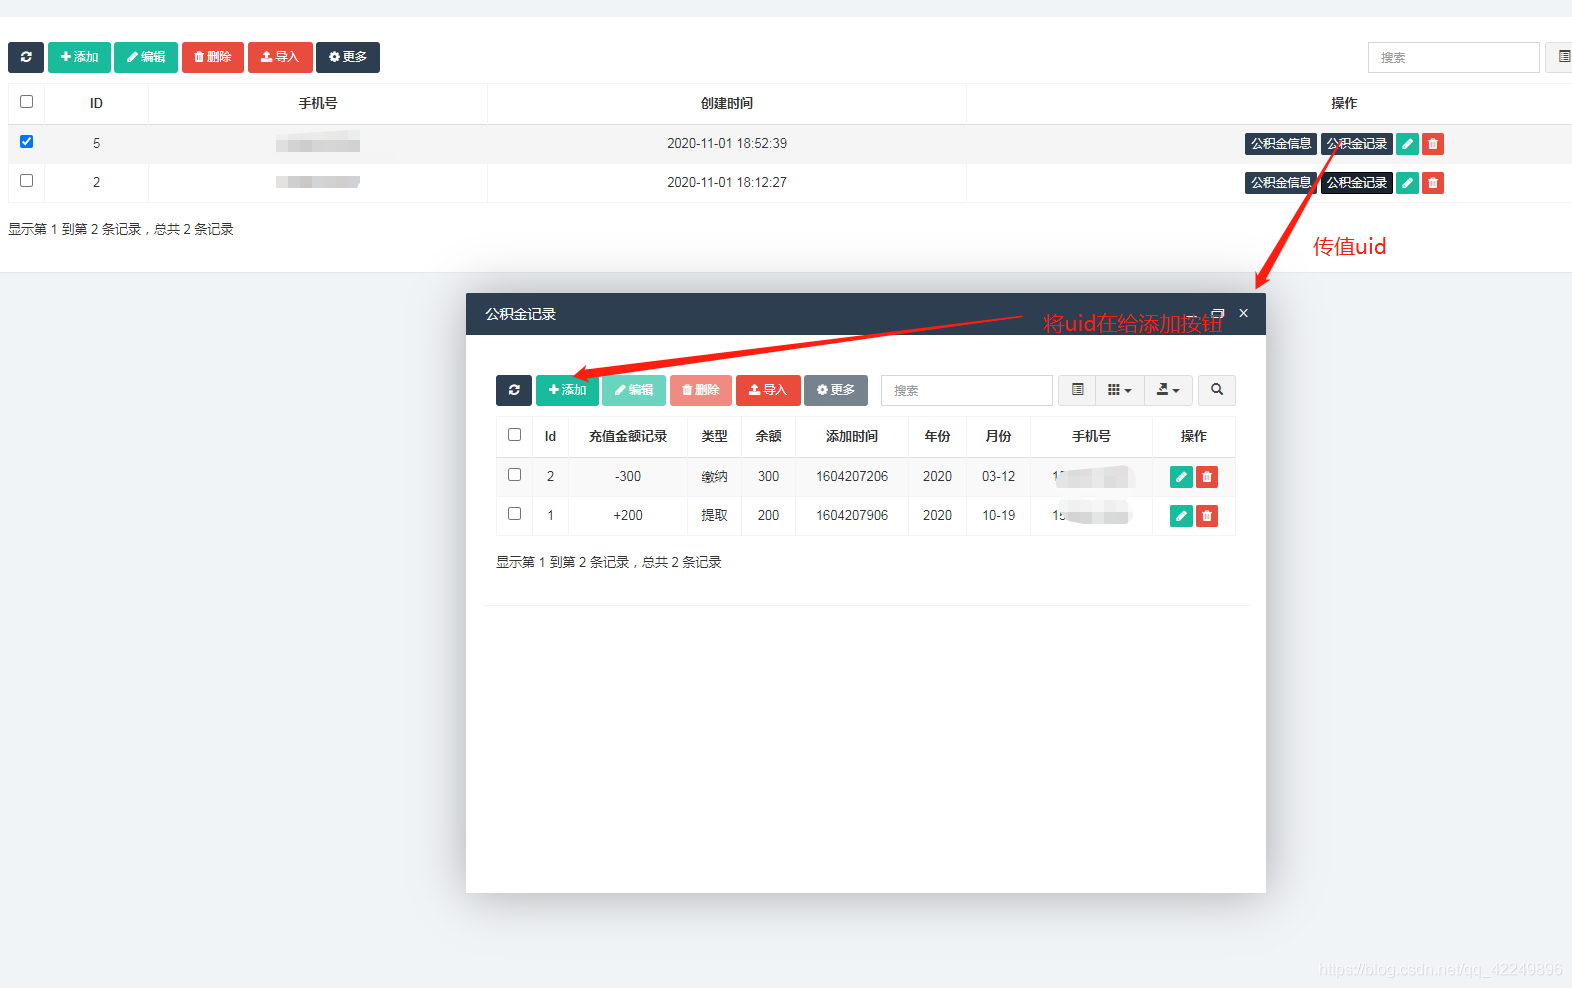Click green edit pencil for row ID 2 in main table
This screenshot has width=1572, height=988.
[1407, 183]
